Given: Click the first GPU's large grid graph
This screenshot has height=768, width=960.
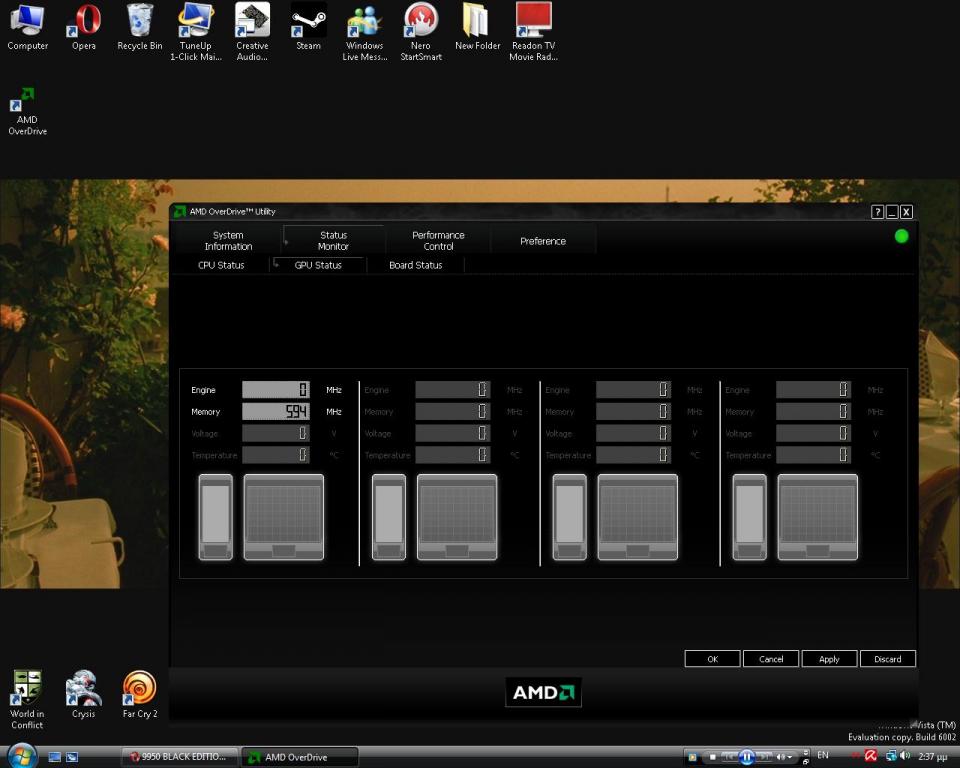Looking at the screenshot, I should click(x=283, y=517).
